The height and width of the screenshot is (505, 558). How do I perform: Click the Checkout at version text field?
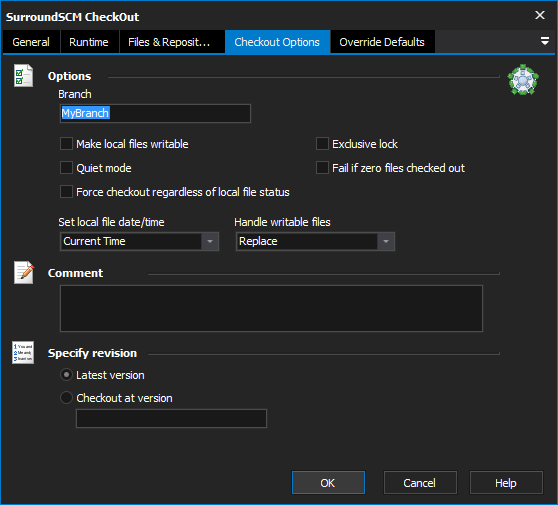[171, 418]
